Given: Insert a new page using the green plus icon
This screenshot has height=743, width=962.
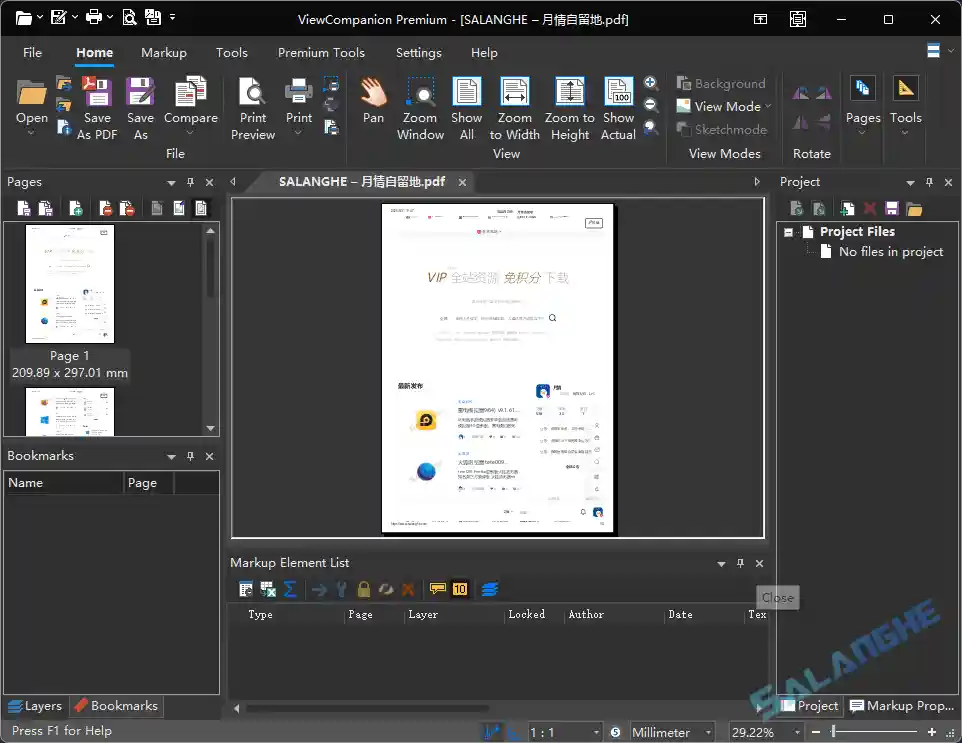Looking at the screenshot, I should tap(75, 207).
